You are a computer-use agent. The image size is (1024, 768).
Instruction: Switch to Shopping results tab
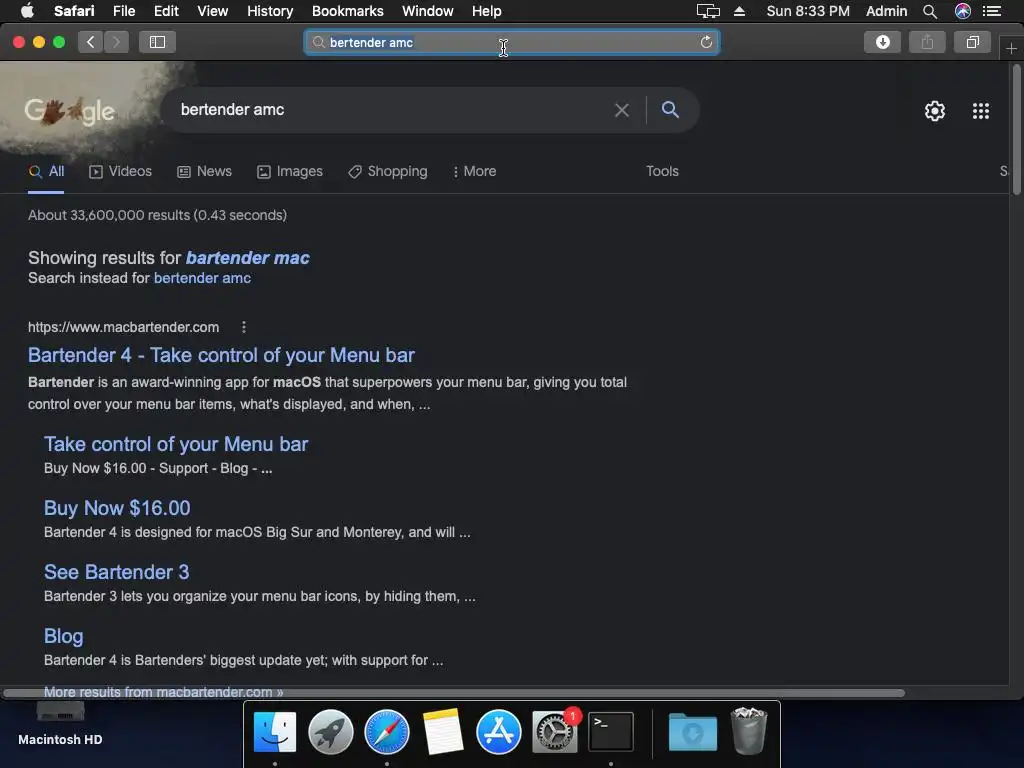388,172
